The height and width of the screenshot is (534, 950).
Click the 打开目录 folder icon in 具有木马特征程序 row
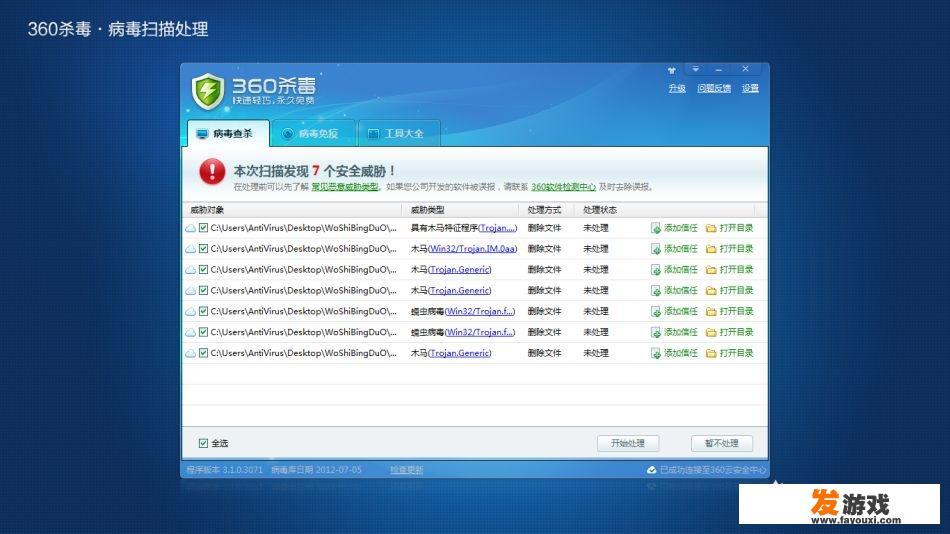point(711,229)
